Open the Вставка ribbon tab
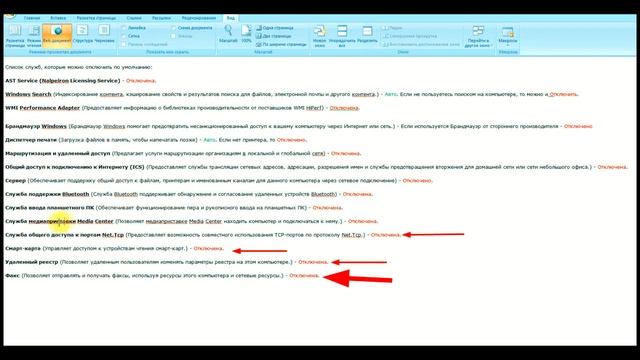 click(x=58, y=18)
